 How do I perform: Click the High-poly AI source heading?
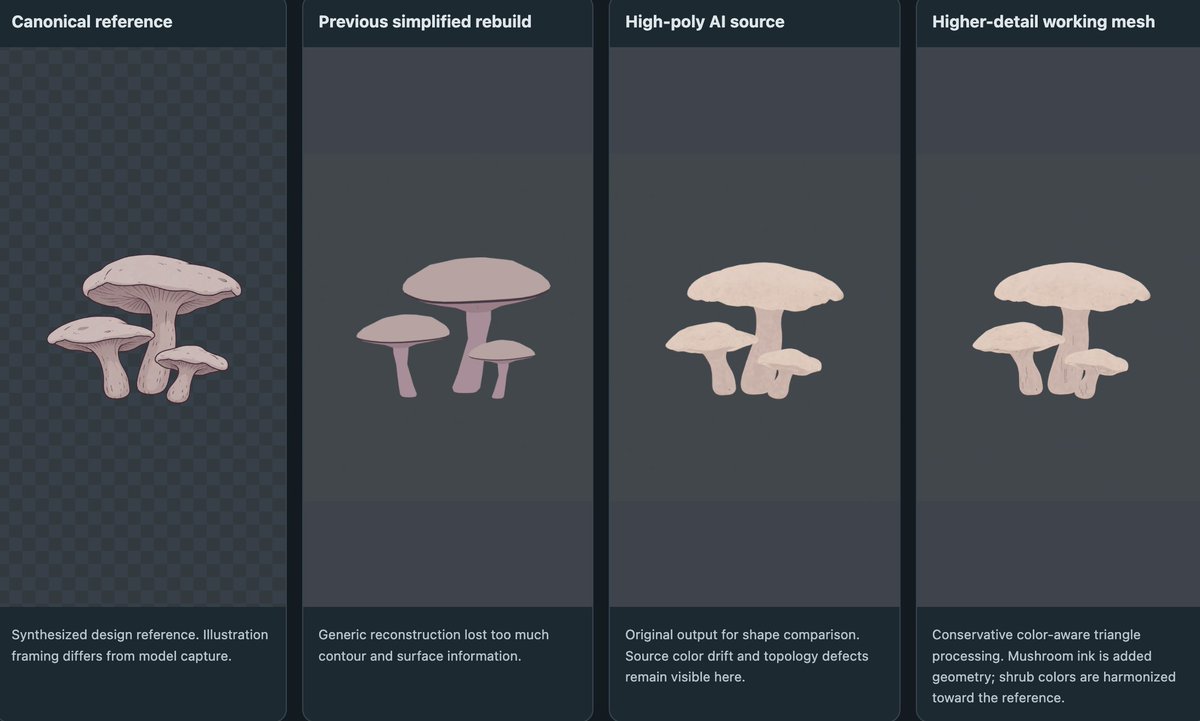(x=706, y=21)
